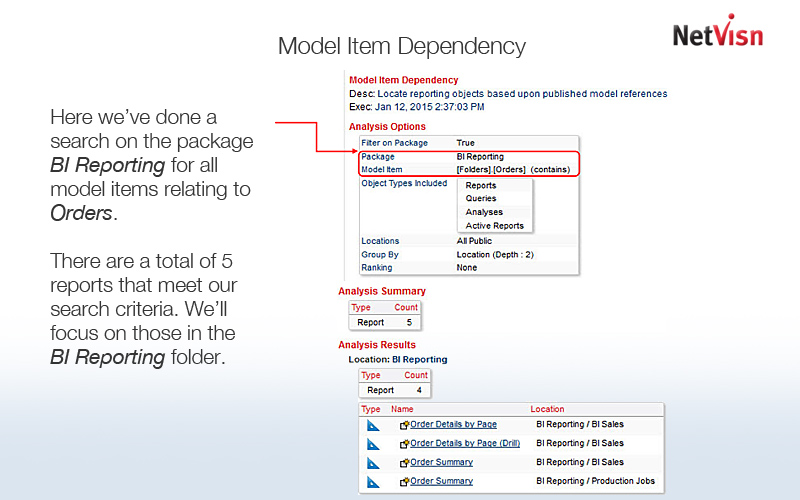Open Order Summary link in Production Jobs
The height and width of the screenshot is (500, 800).
(441, 482)
